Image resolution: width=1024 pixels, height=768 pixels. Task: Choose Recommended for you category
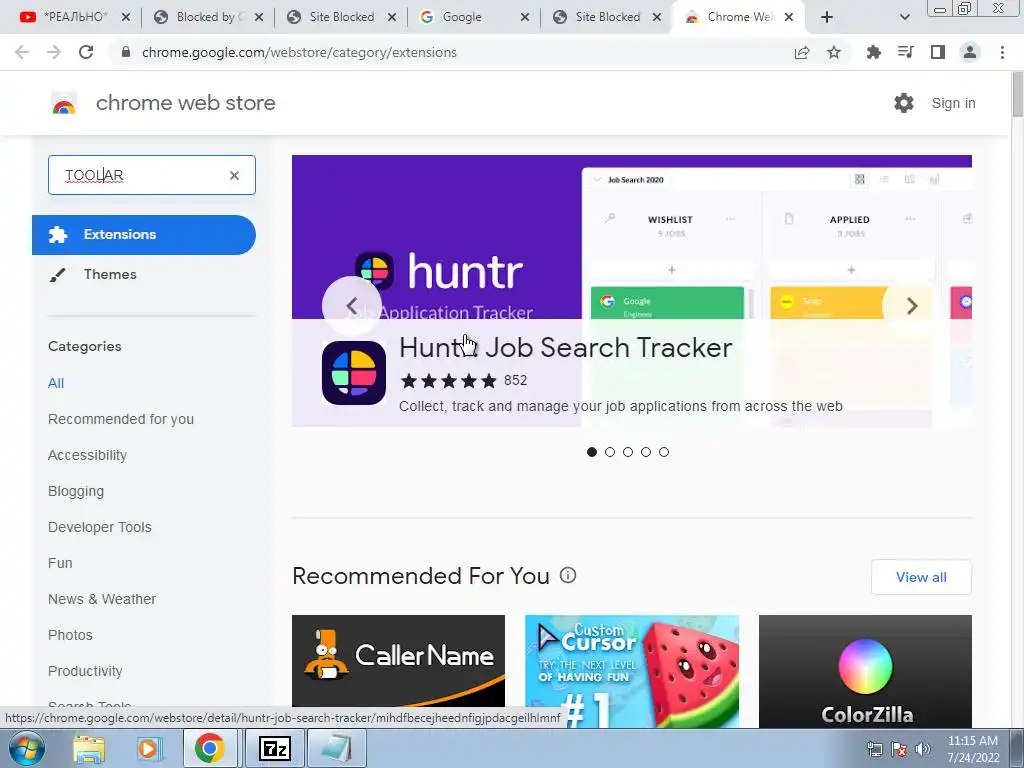(x=121, y=419)
